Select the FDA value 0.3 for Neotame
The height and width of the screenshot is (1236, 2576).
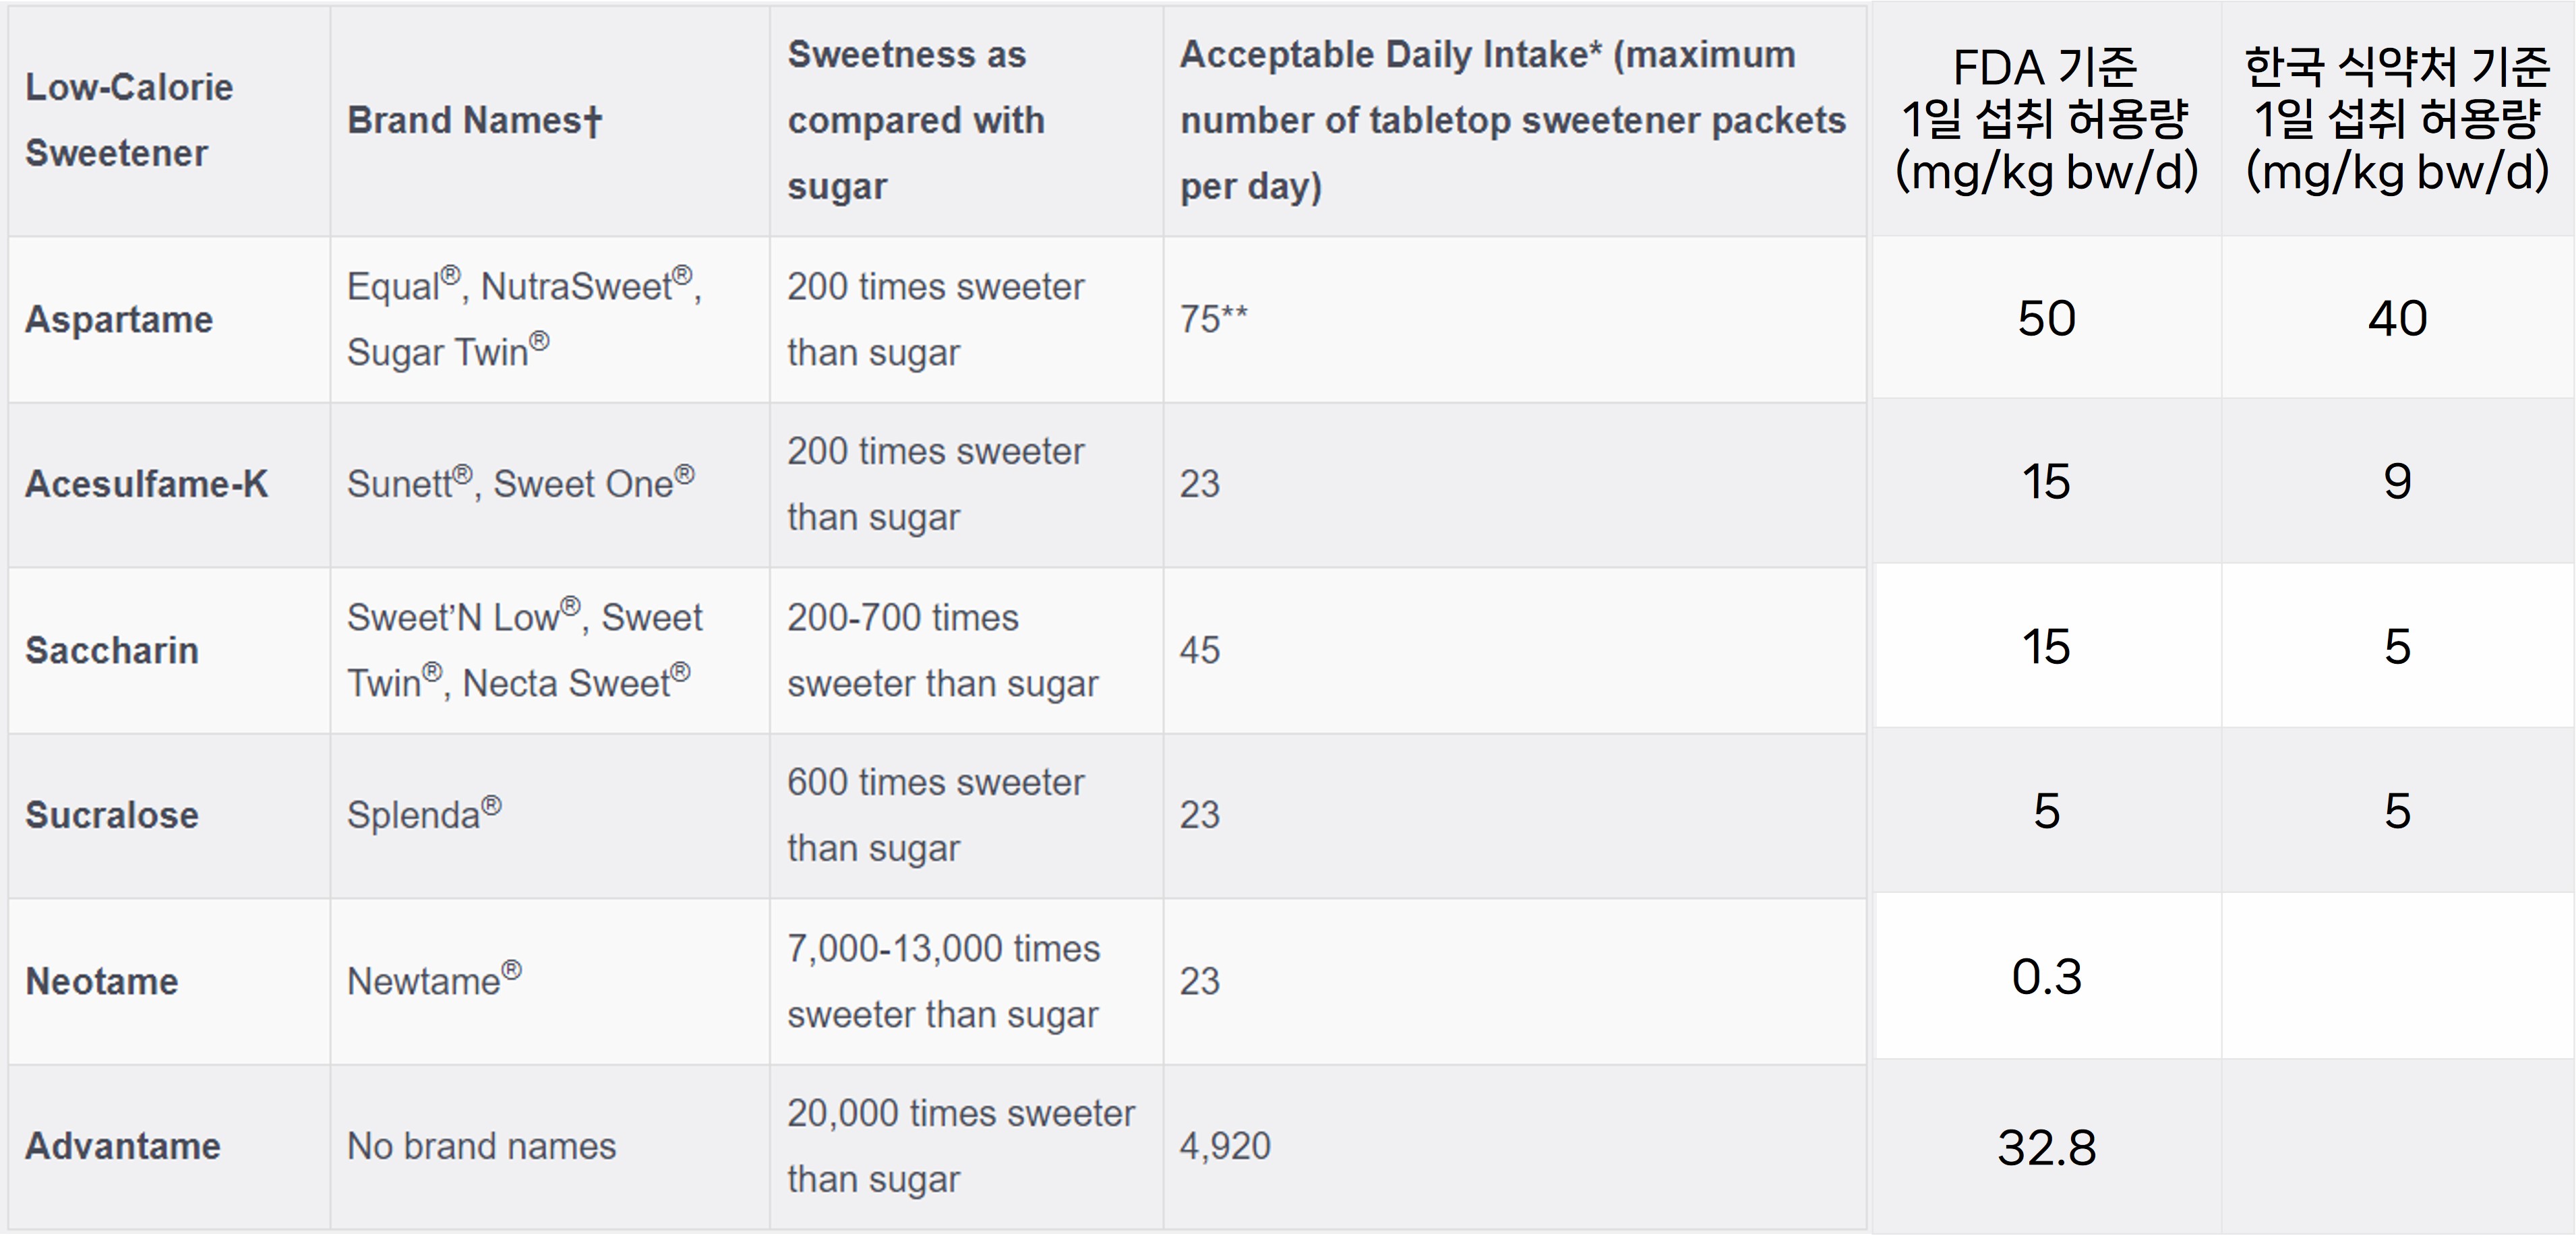click(x=2046, y=977)
